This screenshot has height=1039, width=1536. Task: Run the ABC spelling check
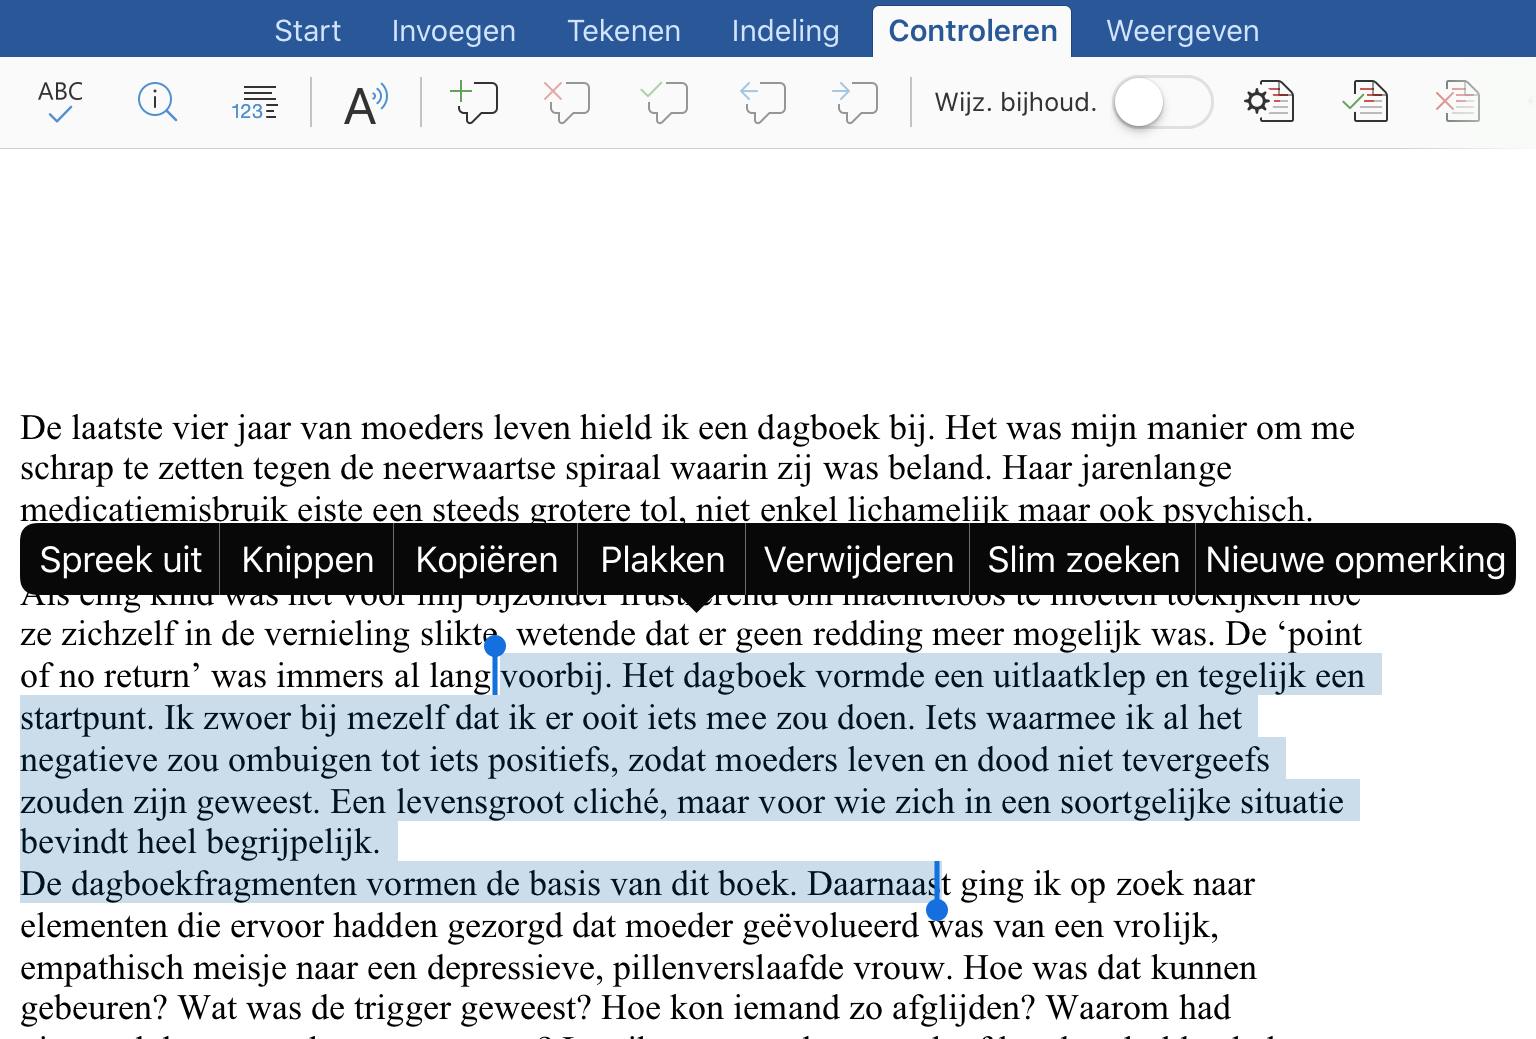(x=59, y=101)
